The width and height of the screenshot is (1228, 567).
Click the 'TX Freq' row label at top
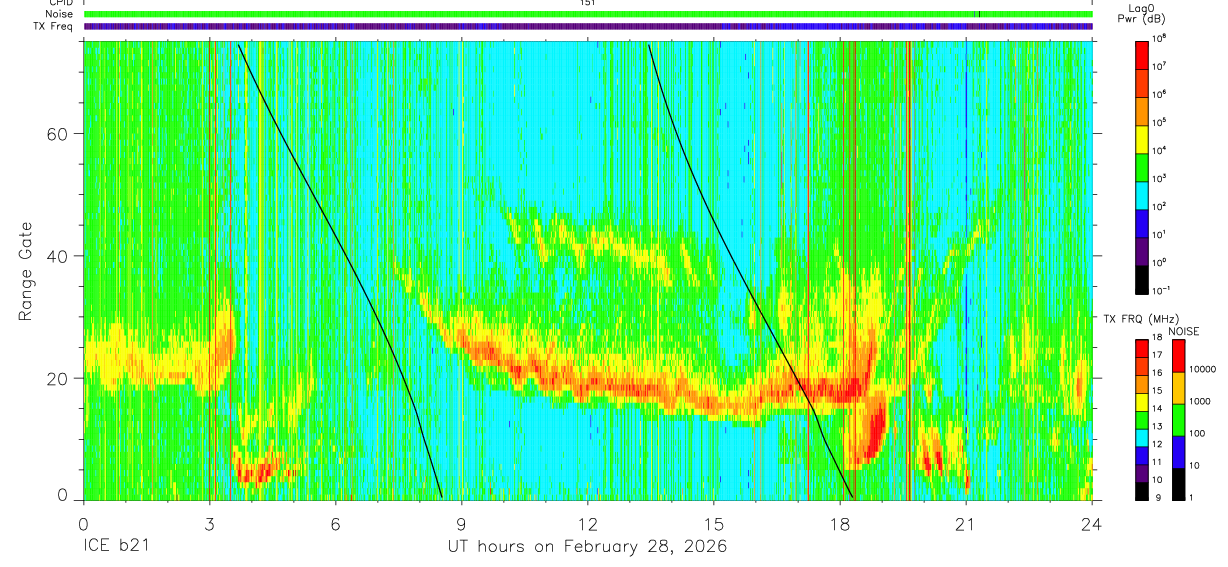(53, 26)
